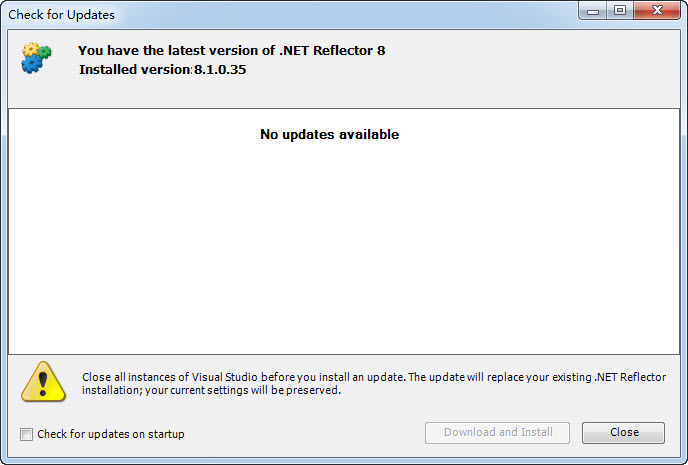This screenshot has width=688, height=465.
Task: Click the 'Check for Updates' title bar text
Action: pyautogui.click(x=61, y=15)
